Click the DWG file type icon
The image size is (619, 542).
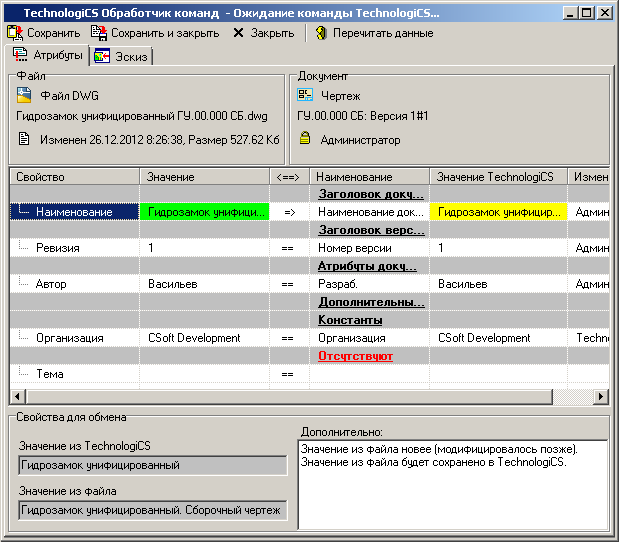pyautogui.click(x=26, y=95)
